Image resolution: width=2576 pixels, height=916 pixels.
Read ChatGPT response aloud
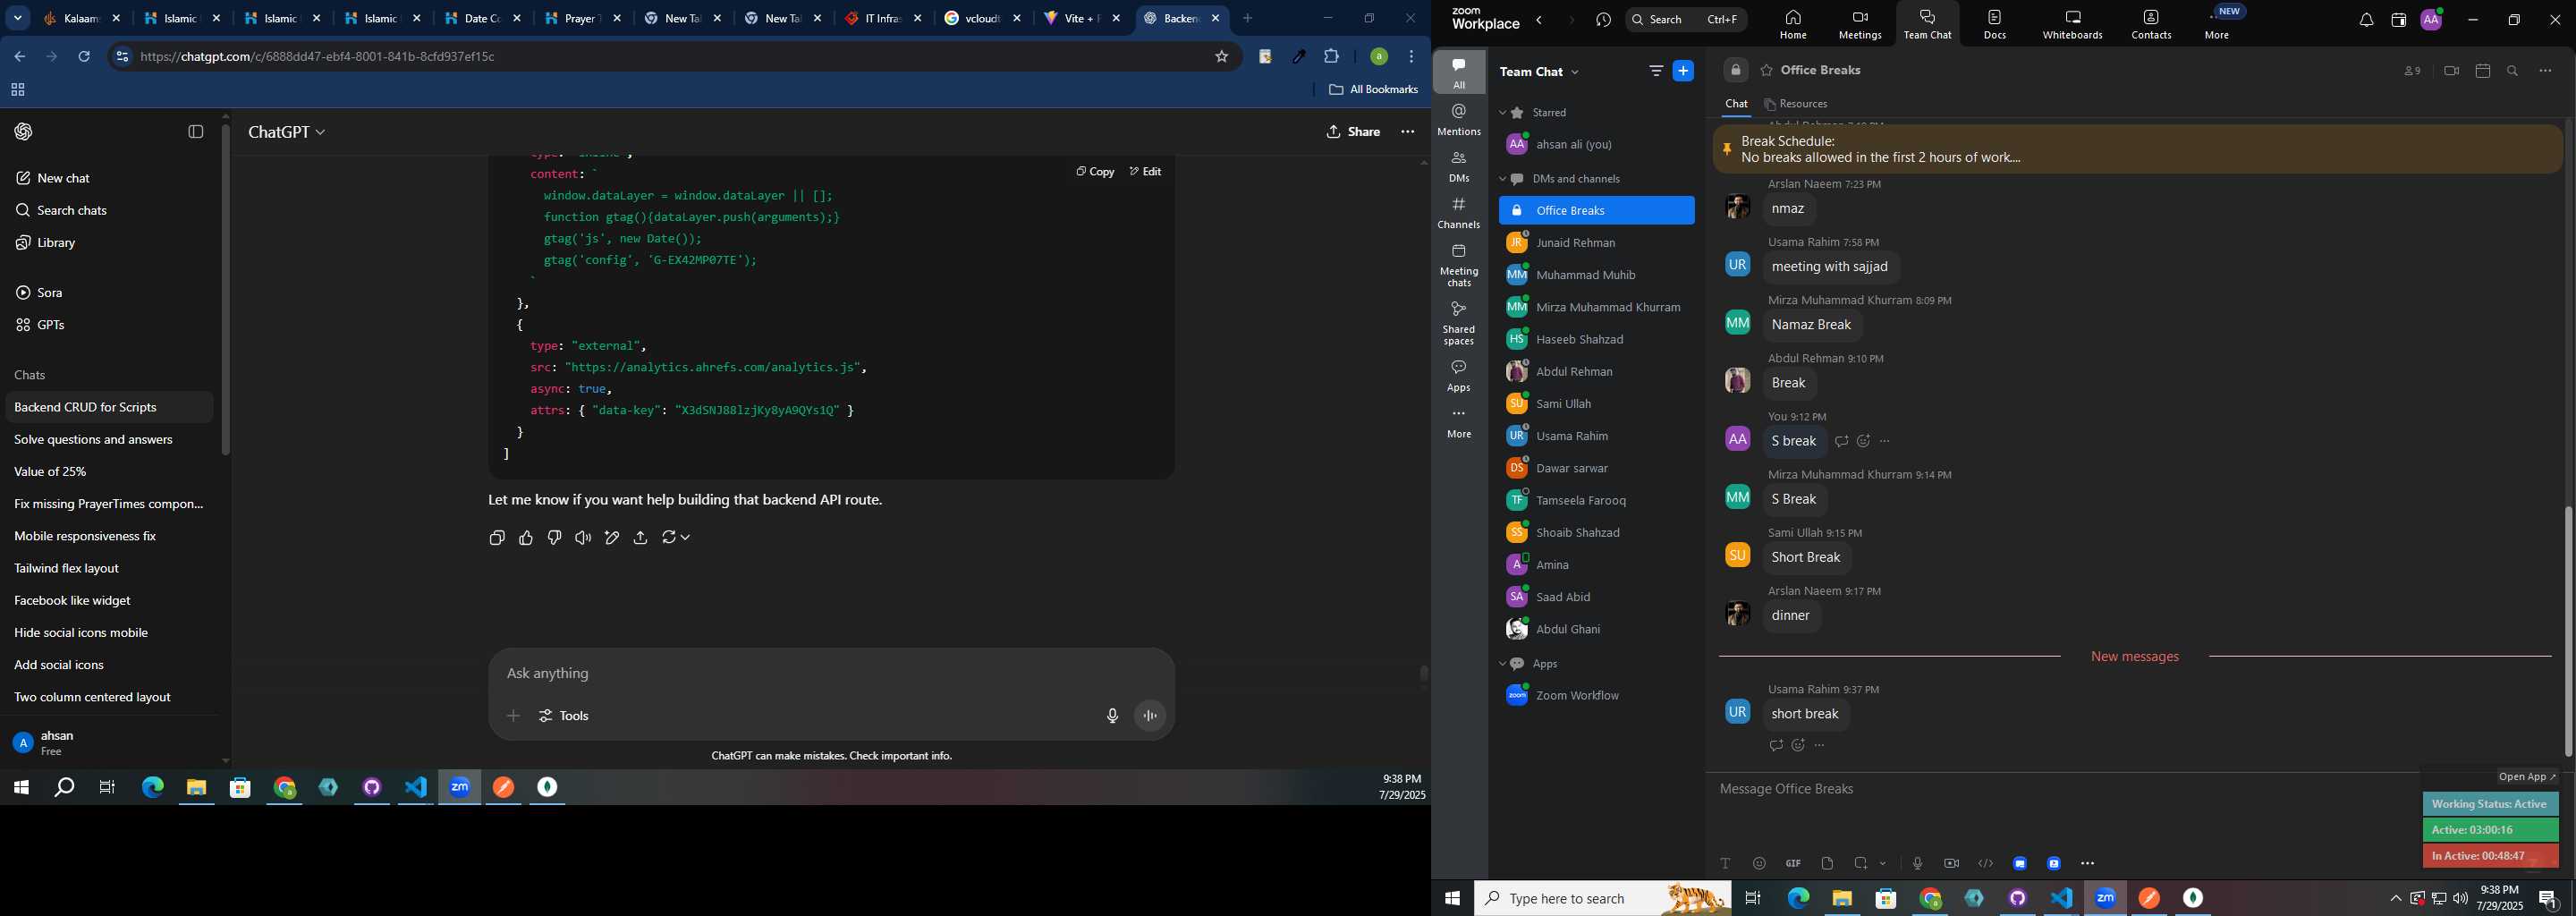pyautogui.click(x=583, y=538)
